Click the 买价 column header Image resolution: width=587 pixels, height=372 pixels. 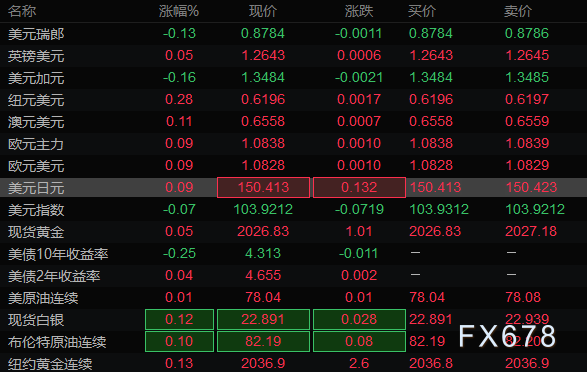pyautogui.click(x=422, y=11)
